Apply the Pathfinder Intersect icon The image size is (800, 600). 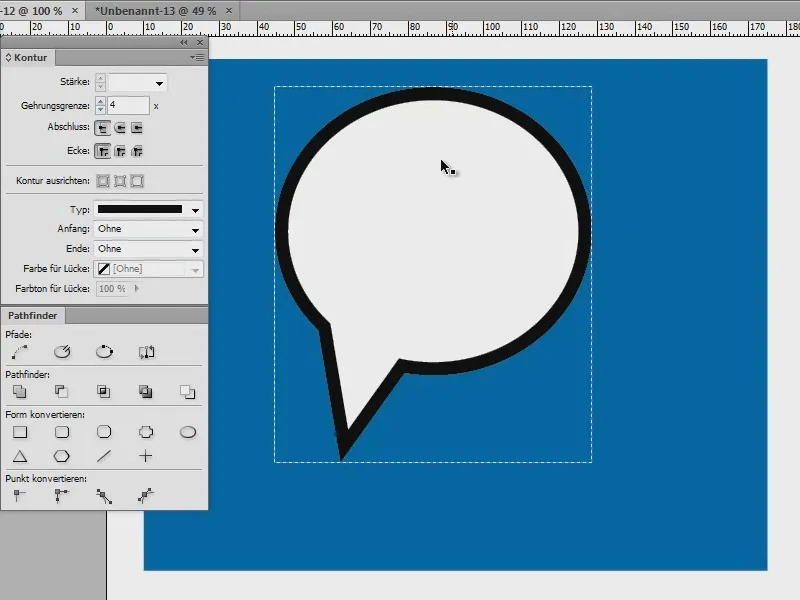pyautogui.click(x=104, y=392)
